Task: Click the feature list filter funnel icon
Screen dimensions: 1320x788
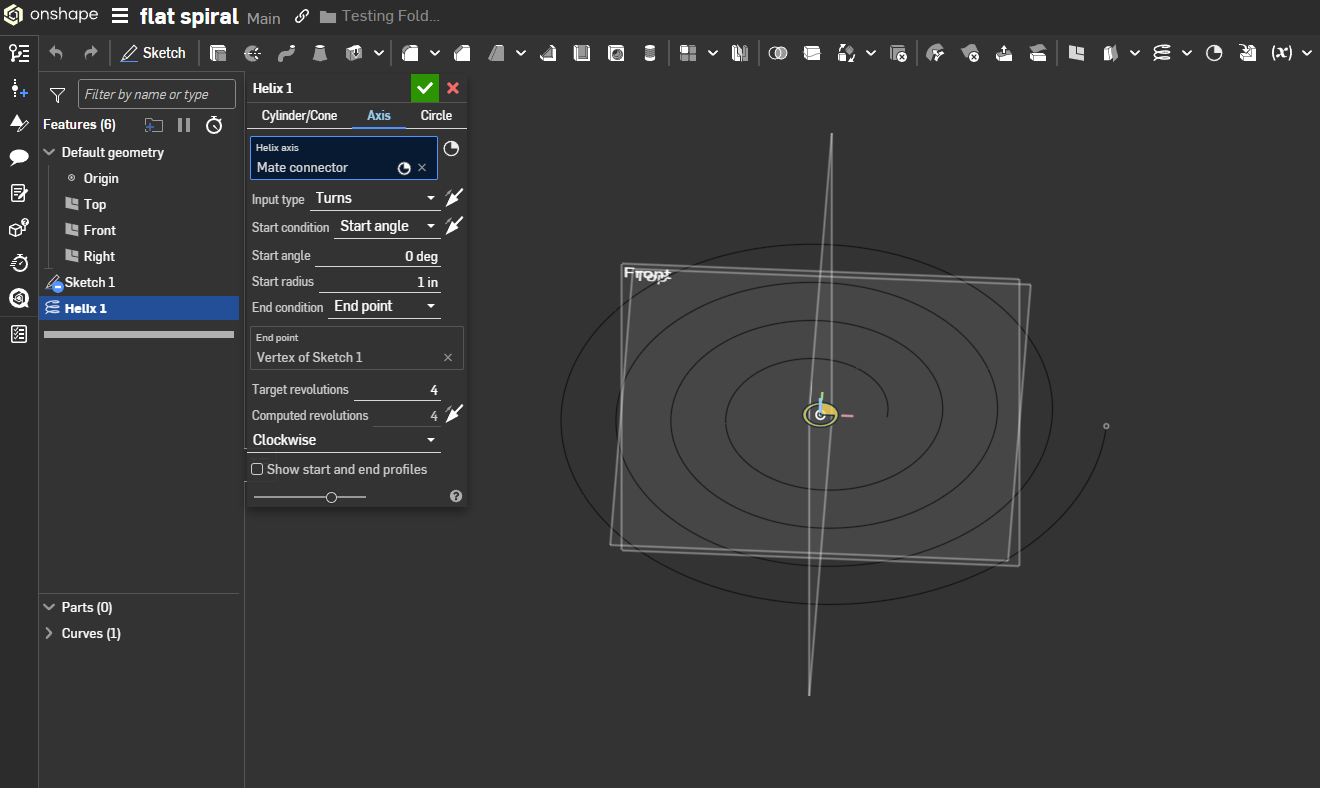Action: [x=58, y=95]
